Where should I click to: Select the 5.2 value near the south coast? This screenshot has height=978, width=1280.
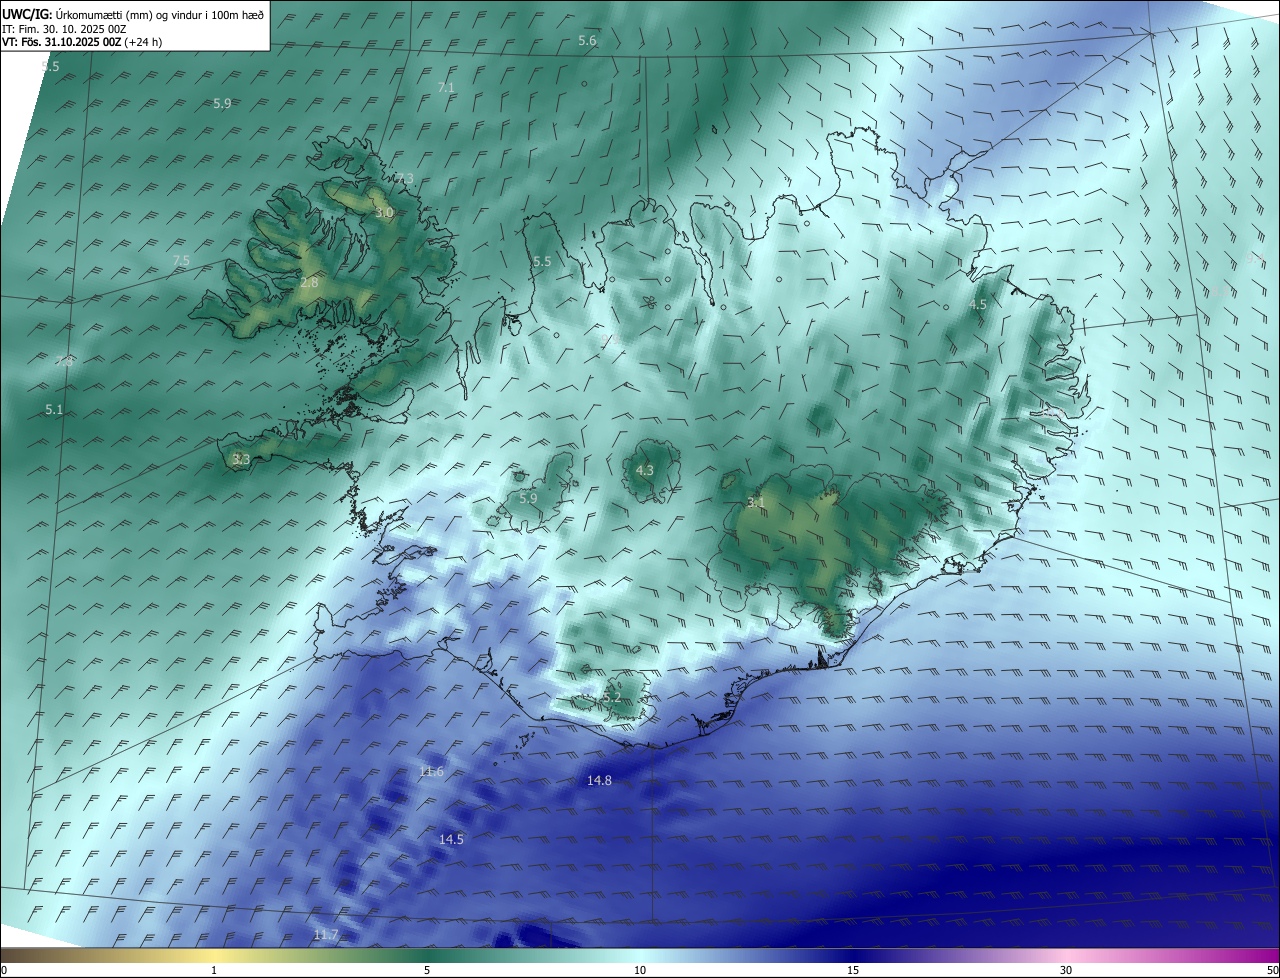coord(612,697)
